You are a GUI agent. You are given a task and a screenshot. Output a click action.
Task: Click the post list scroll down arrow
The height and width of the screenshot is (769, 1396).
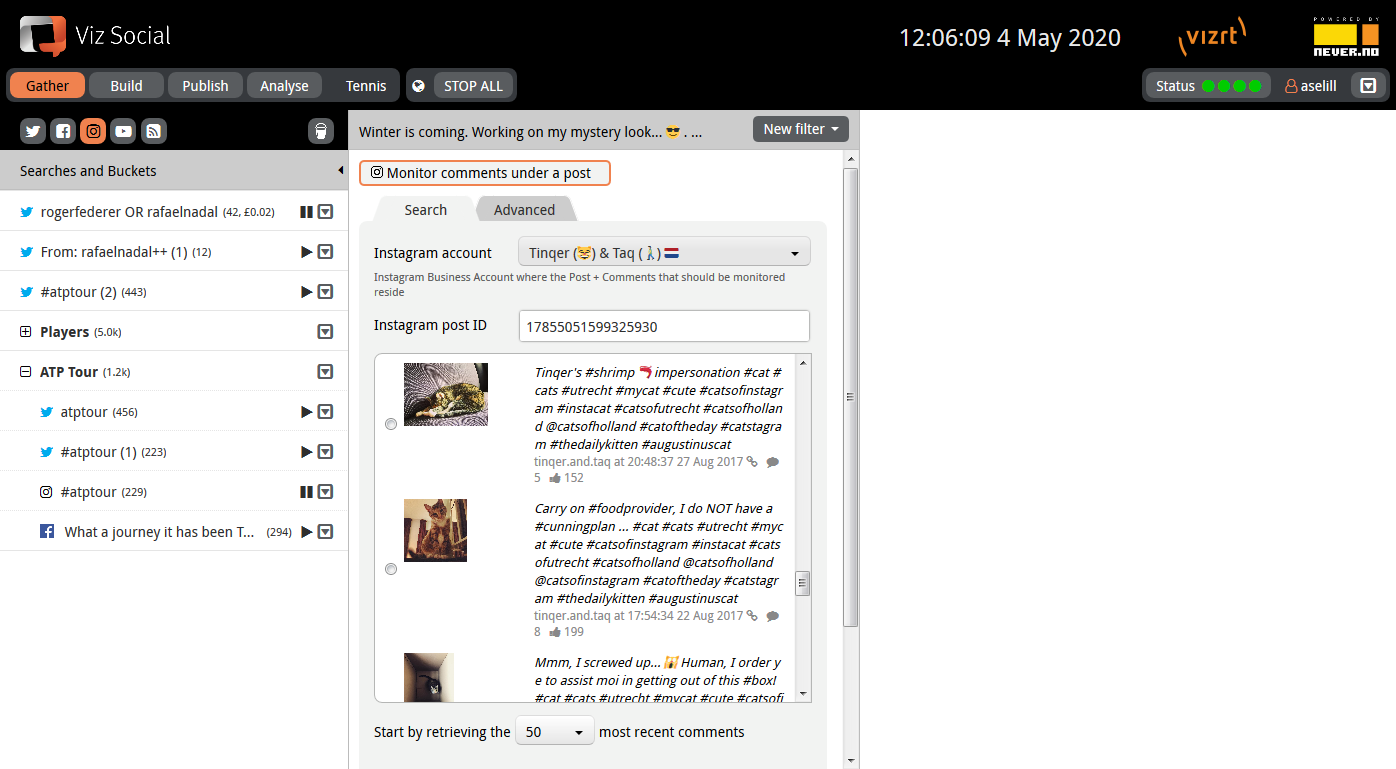tap(802, 693)
